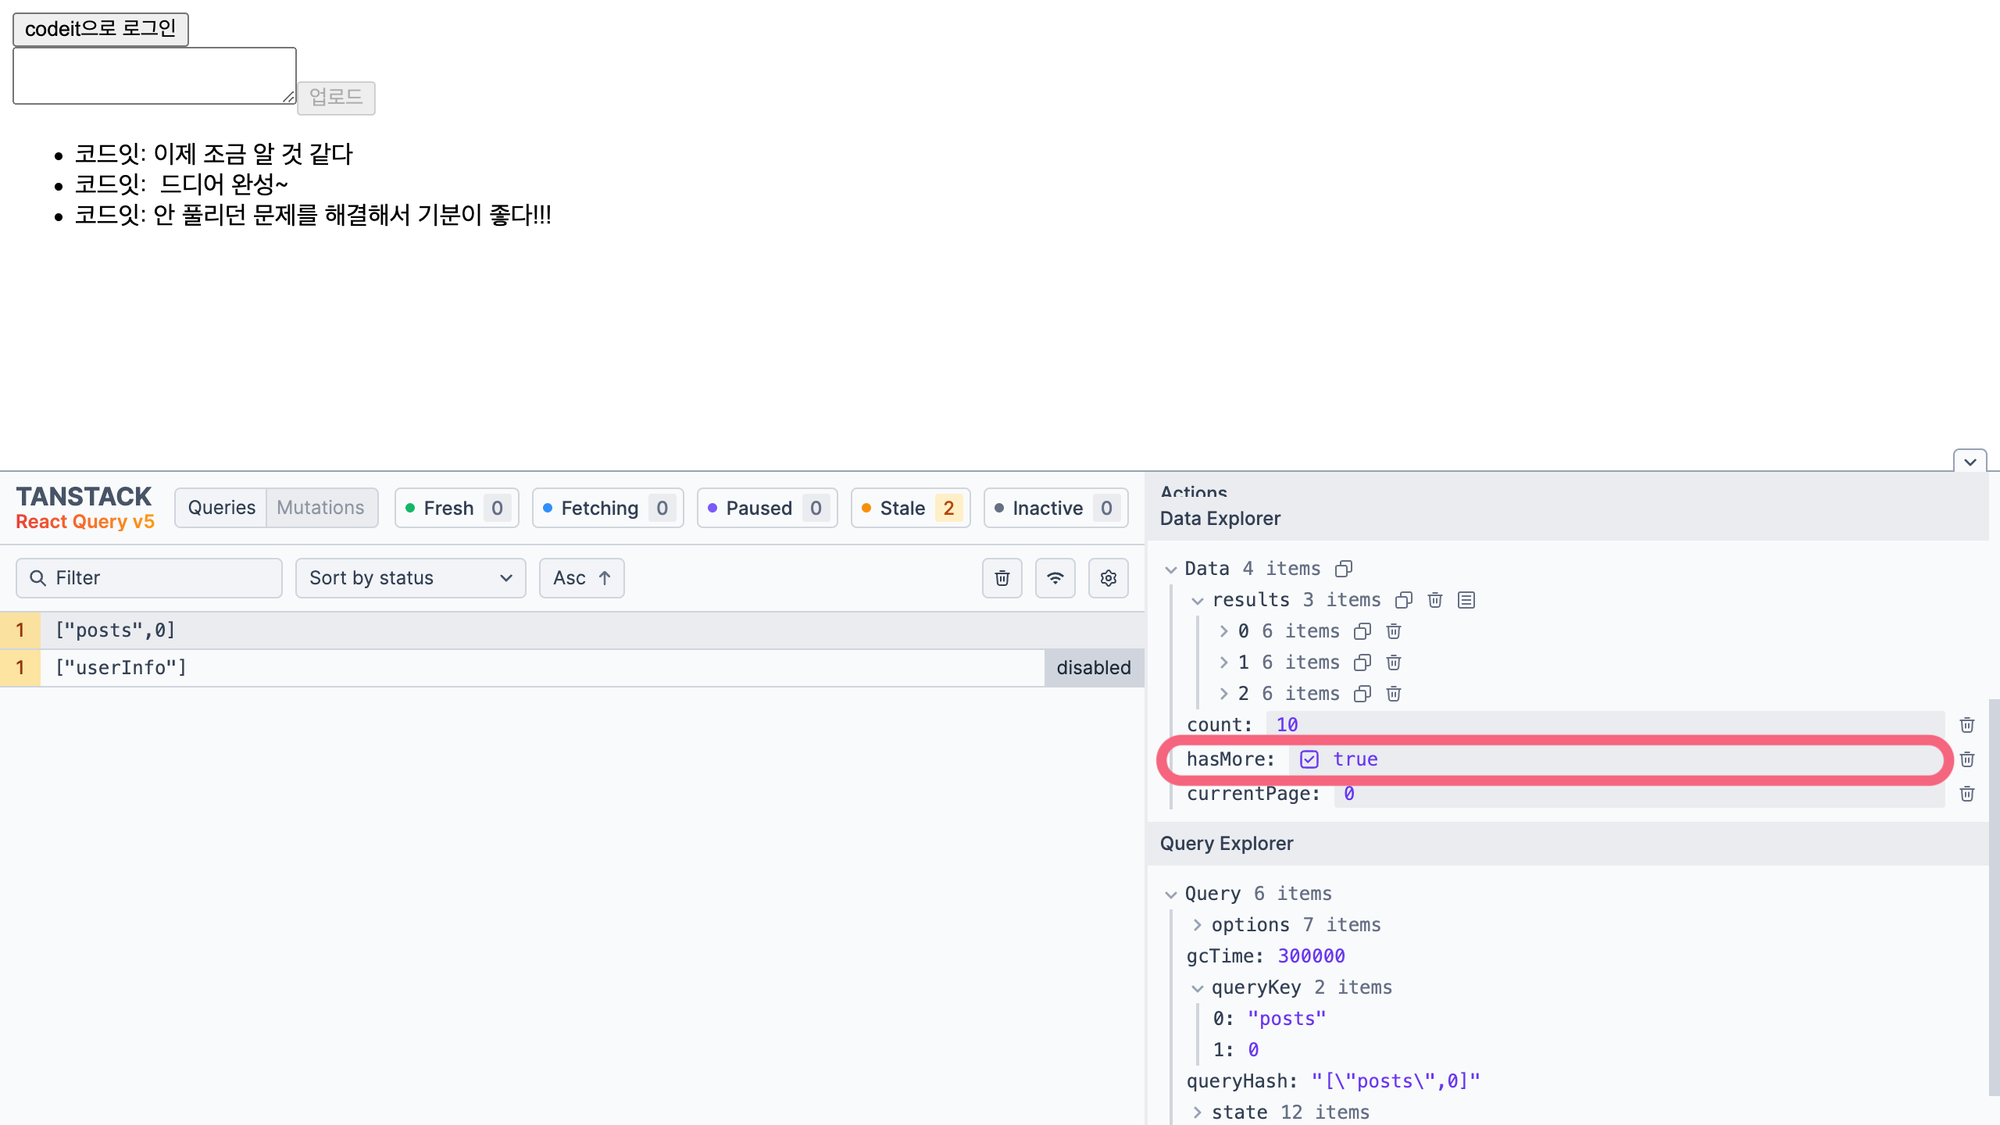Click the clear query cache trash icon
This screenshot has width=2000, height=1125.
1002,578
